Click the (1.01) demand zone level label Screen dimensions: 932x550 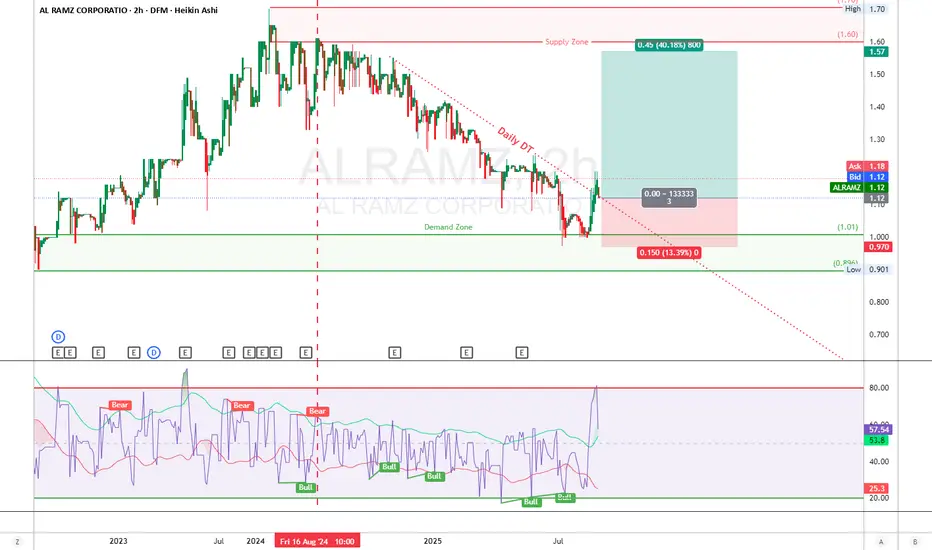(848, 227)
